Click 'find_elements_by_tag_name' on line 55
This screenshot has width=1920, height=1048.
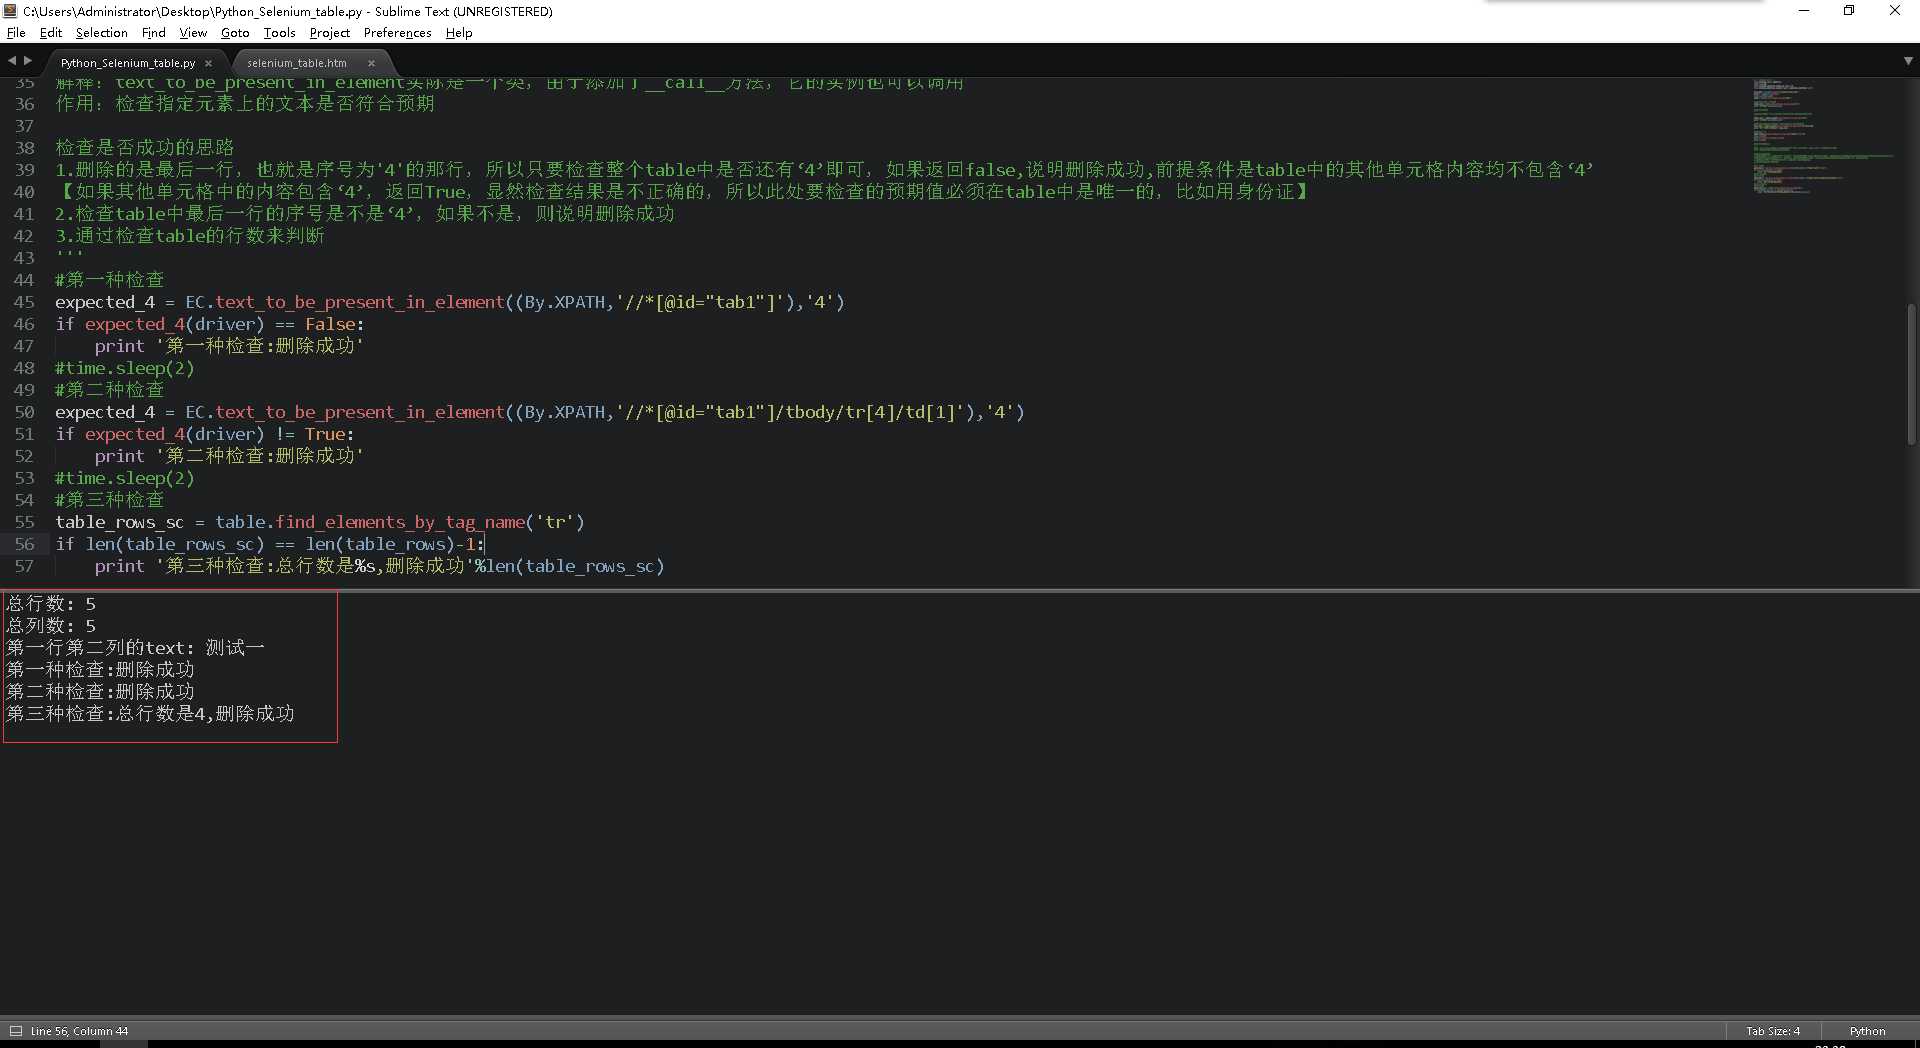(x=400, y=522)
